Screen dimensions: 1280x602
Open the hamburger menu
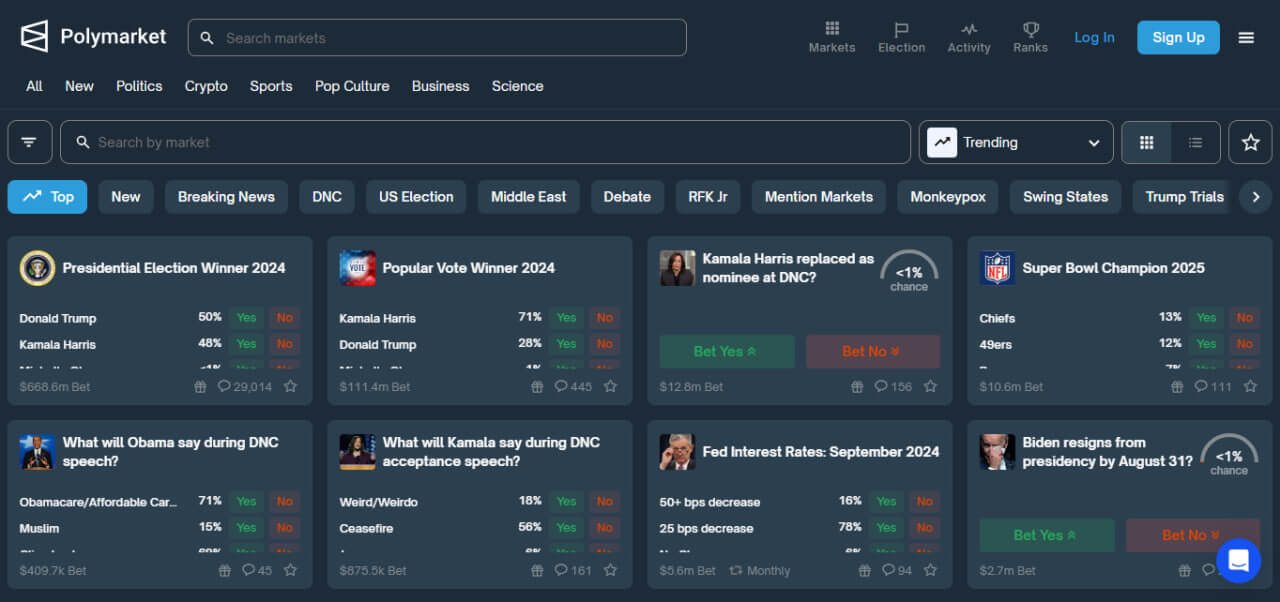click(x=1246, y=38)
